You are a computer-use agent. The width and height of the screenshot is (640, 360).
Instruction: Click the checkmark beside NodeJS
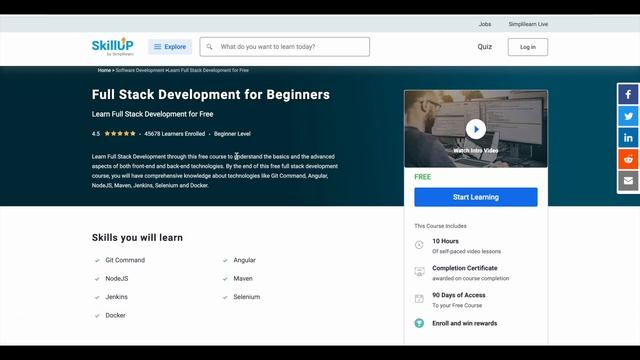[x=97, y=279]
